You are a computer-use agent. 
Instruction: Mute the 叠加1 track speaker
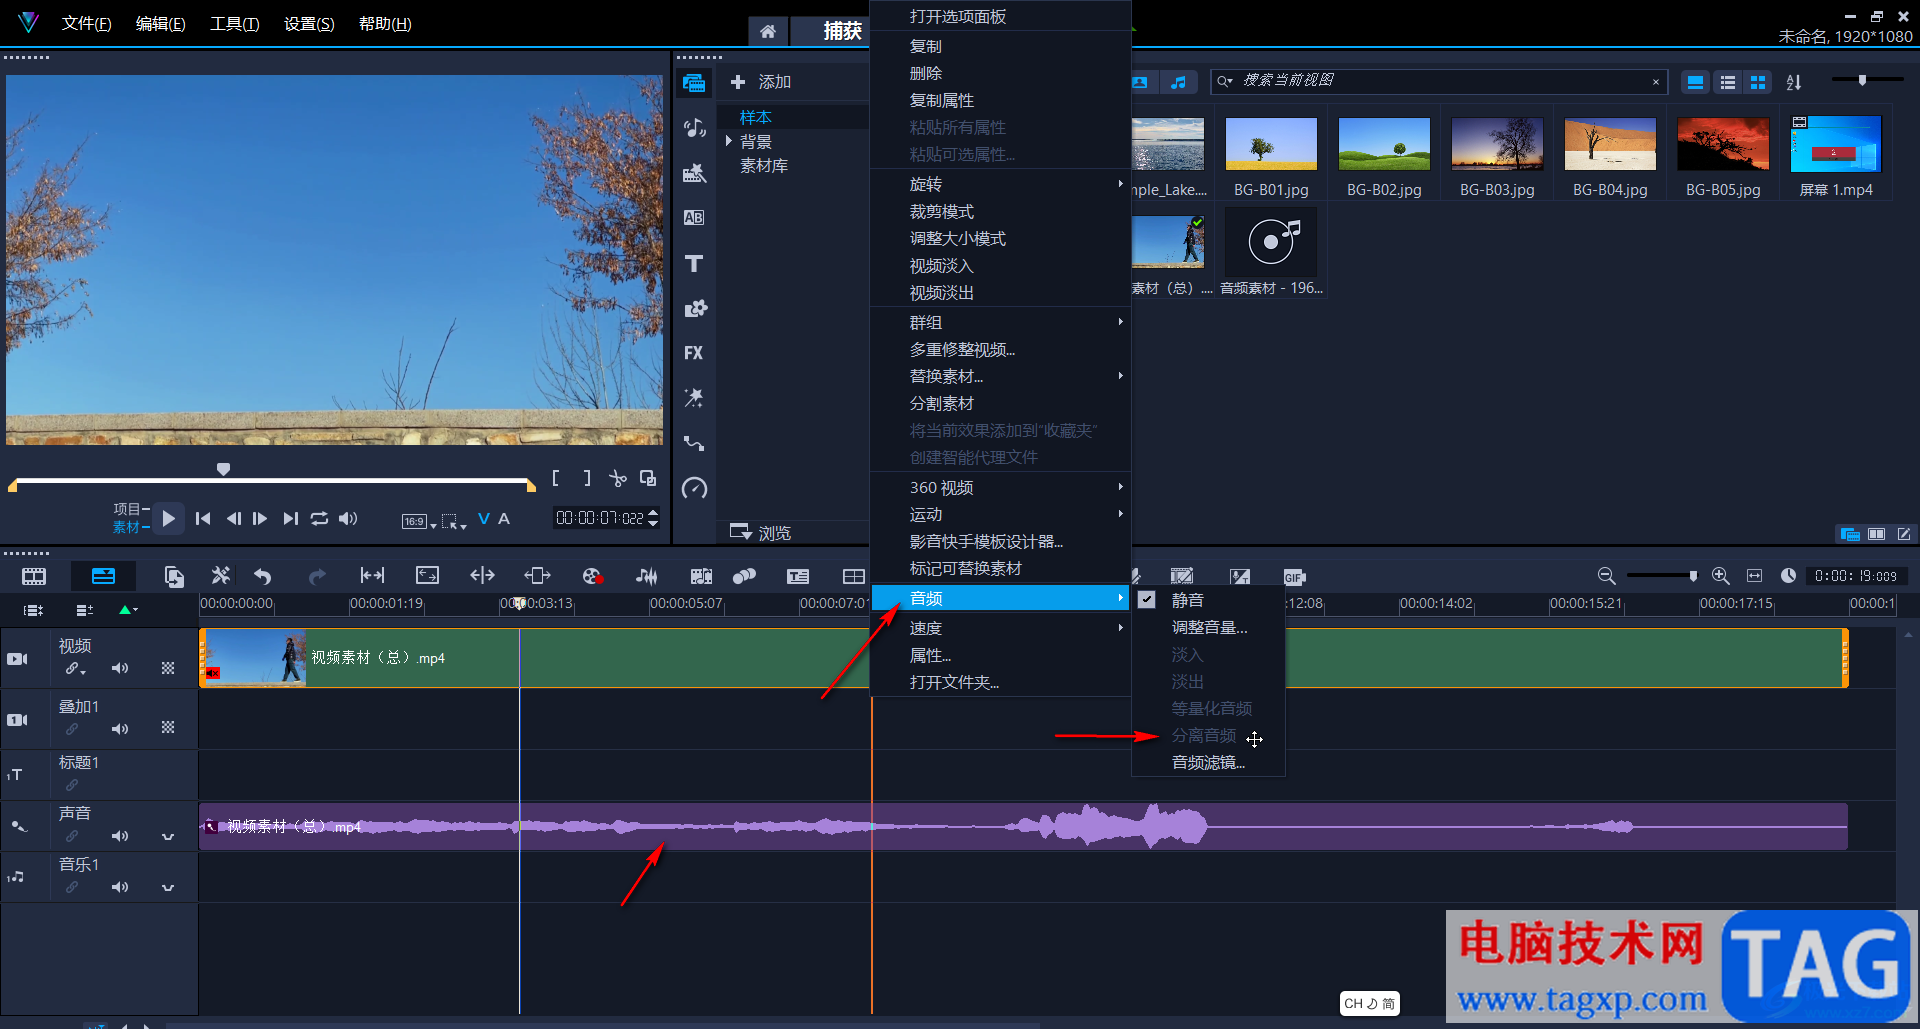point(120,729)
